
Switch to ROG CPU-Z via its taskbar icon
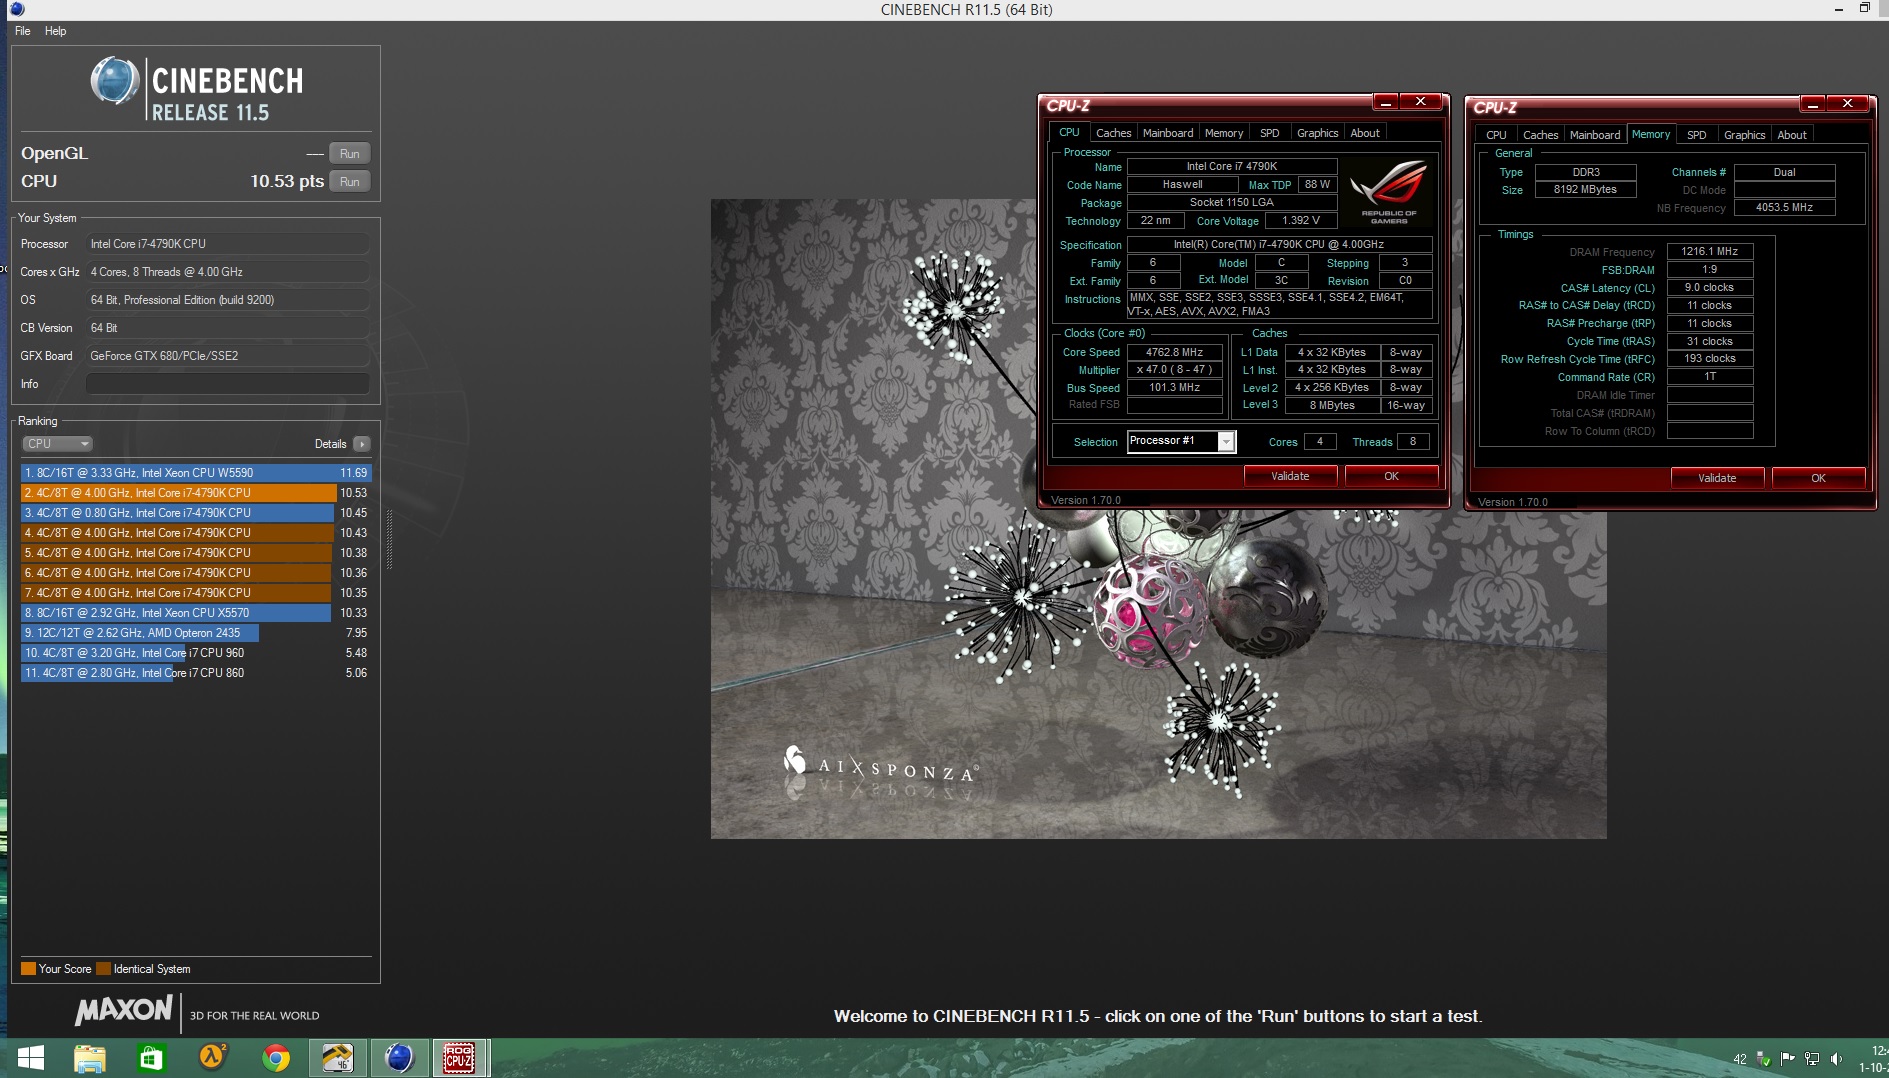click(460, 1058)
